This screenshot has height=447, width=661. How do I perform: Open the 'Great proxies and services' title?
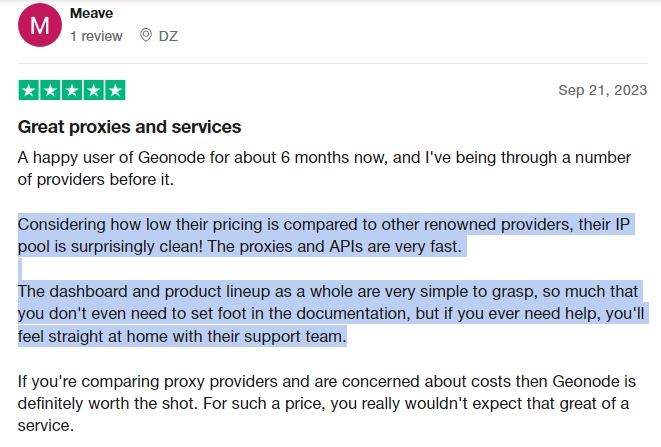(129, 127)
